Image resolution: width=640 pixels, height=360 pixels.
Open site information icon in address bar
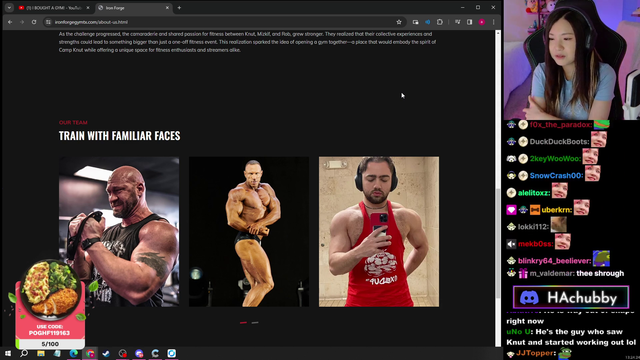(x=48, y=22)
